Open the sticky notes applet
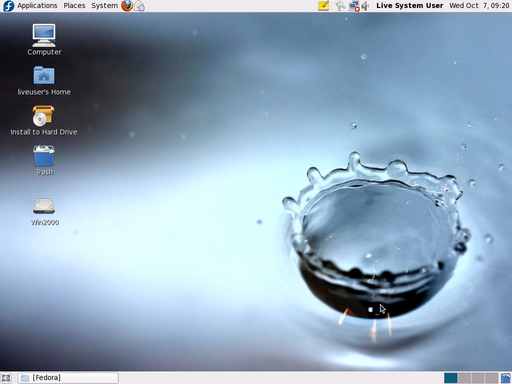This screenshot has height=384, width=512. (323, 6)
